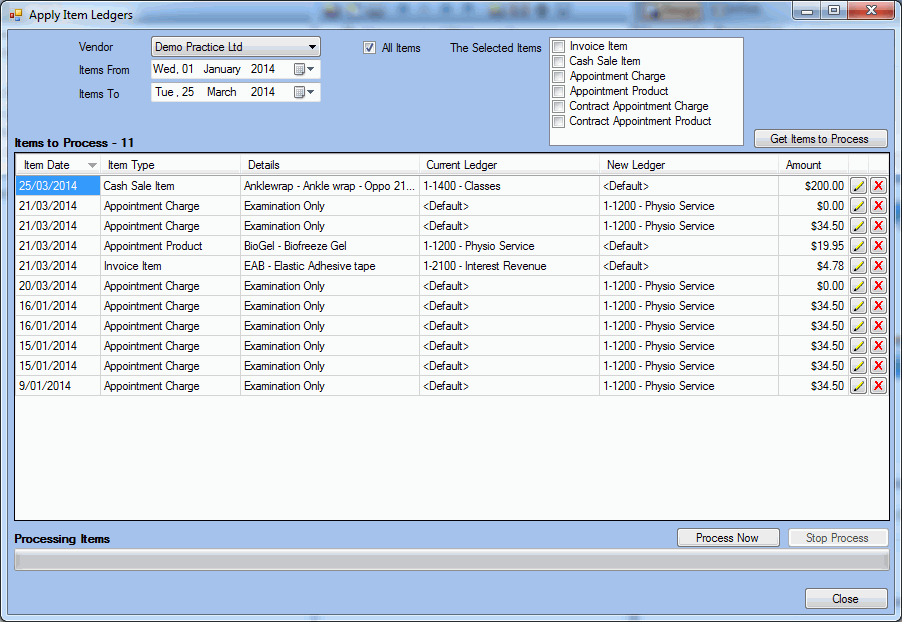Delete the 9/01/2014 Appointment Charge row
This screenshot has width=902, height=622.
[878, 386]
